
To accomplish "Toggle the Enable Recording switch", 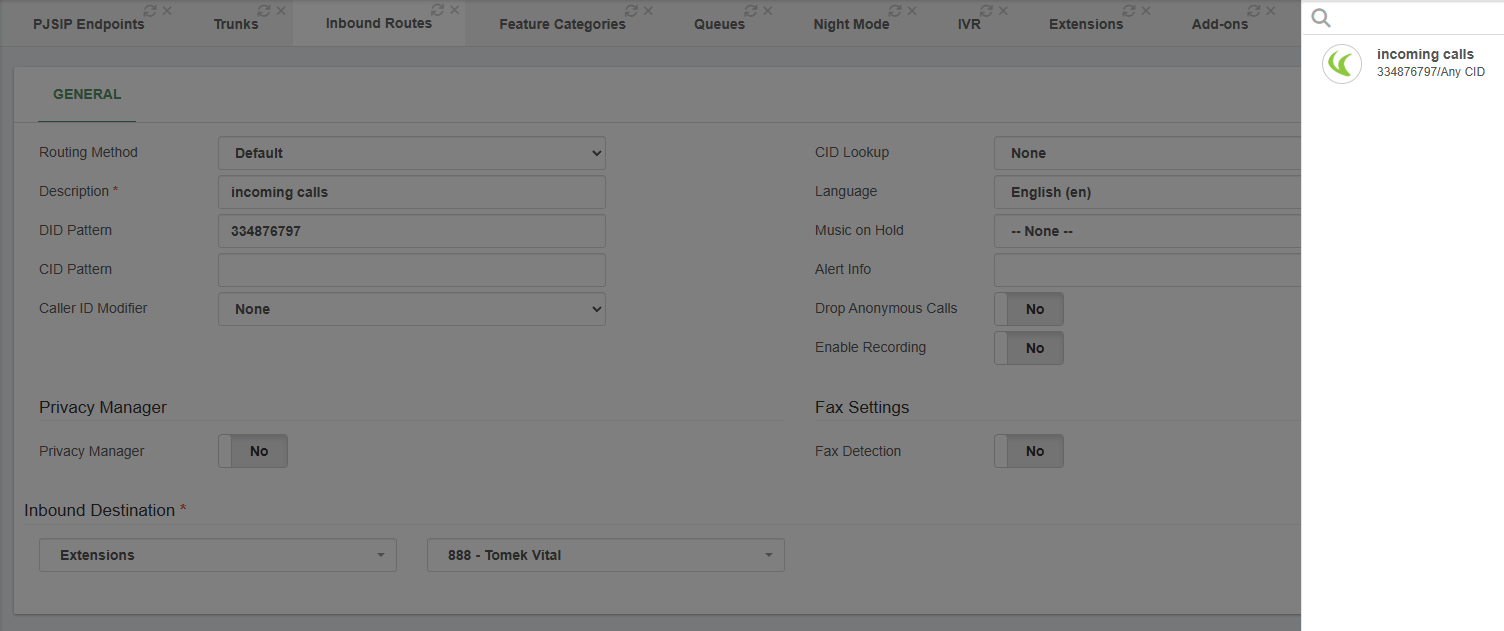I will pyautogui.click(x=1028, y=348).
